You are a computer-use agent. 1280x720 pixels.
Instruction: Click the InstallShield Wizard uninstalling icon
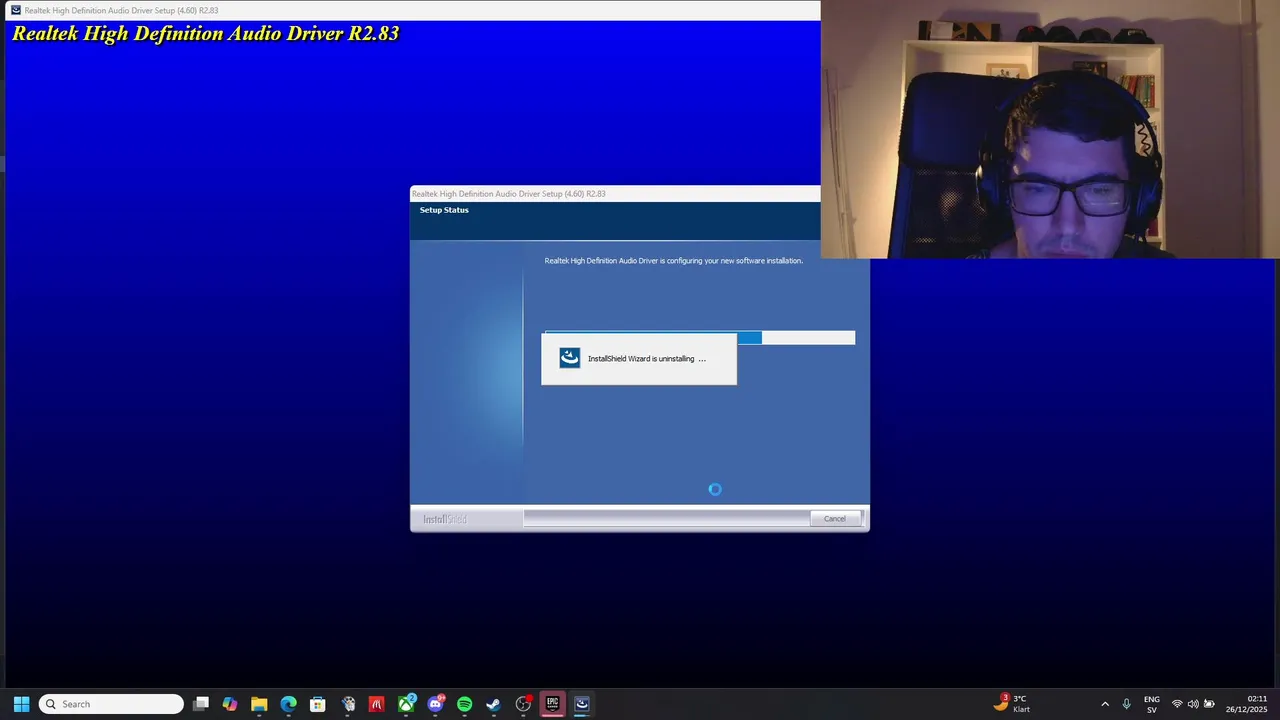570,358
